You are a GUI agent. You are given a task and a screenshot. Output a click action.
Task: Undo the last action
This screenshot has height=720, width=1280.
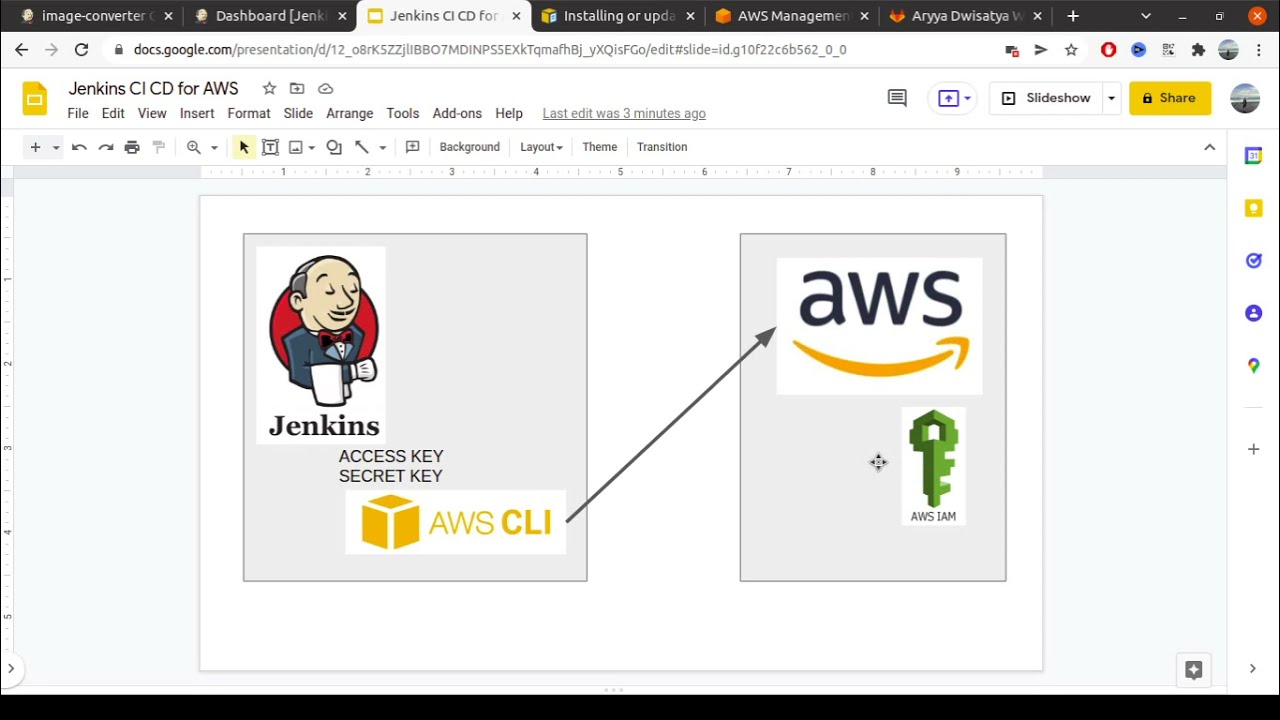tap(79, 147)
